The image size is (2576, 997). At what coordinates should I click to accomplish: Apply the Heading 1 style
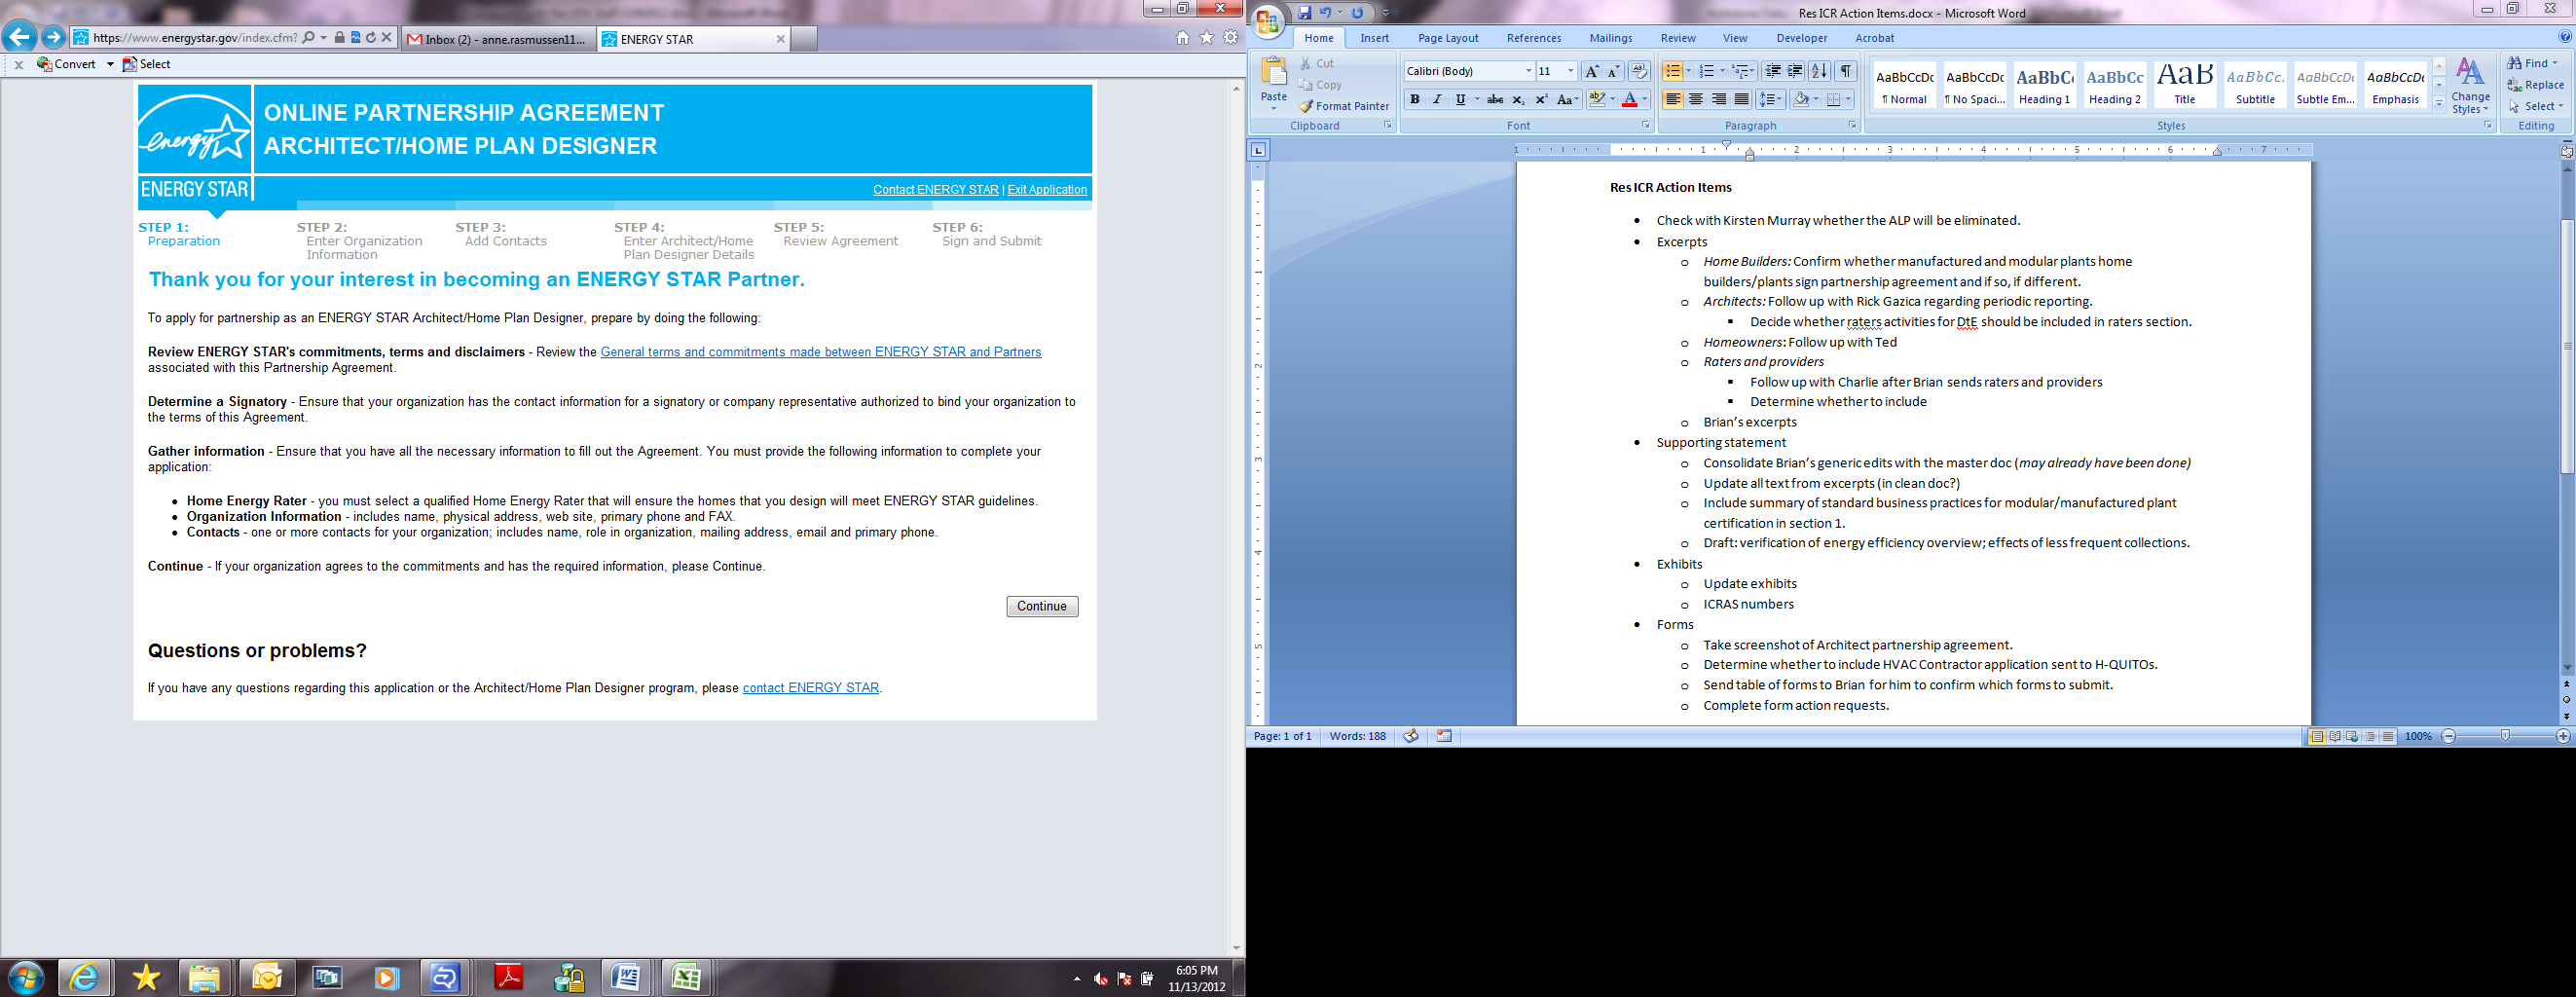tap(2044, 86)
